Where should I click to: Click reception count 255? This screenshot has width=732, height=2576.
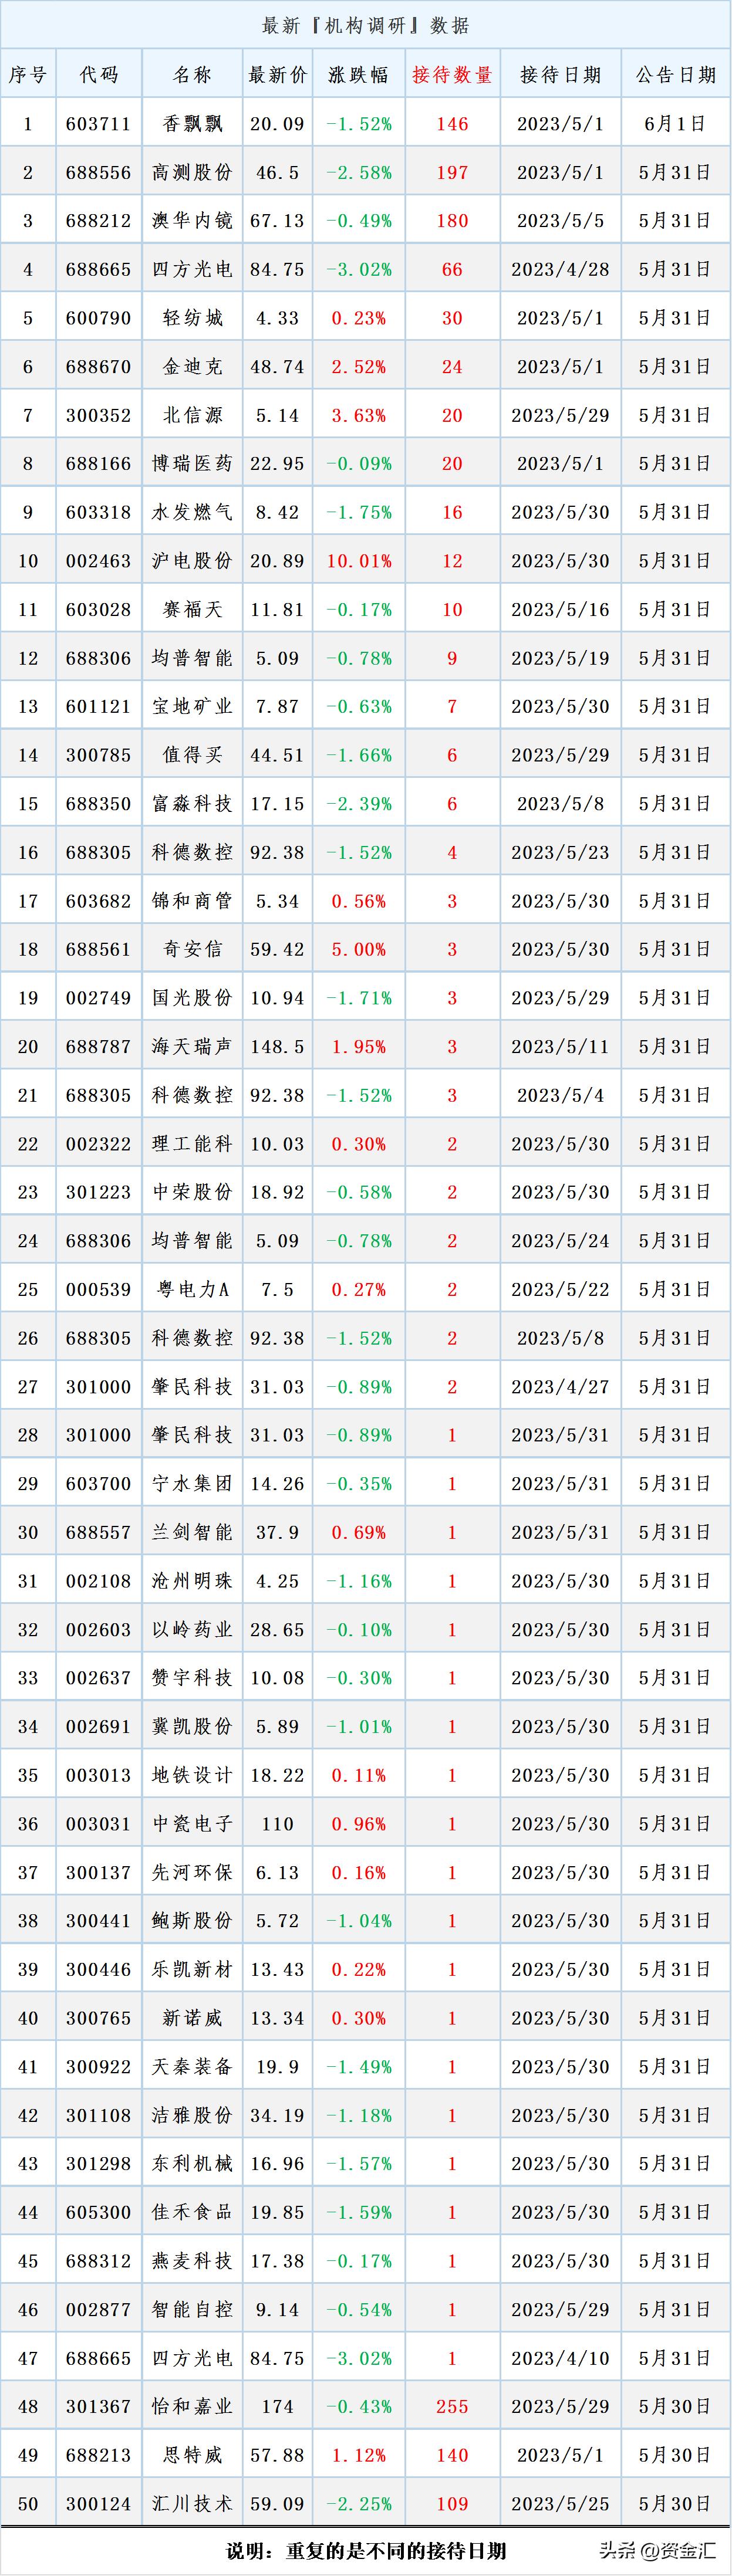[x=452, y=2408]
